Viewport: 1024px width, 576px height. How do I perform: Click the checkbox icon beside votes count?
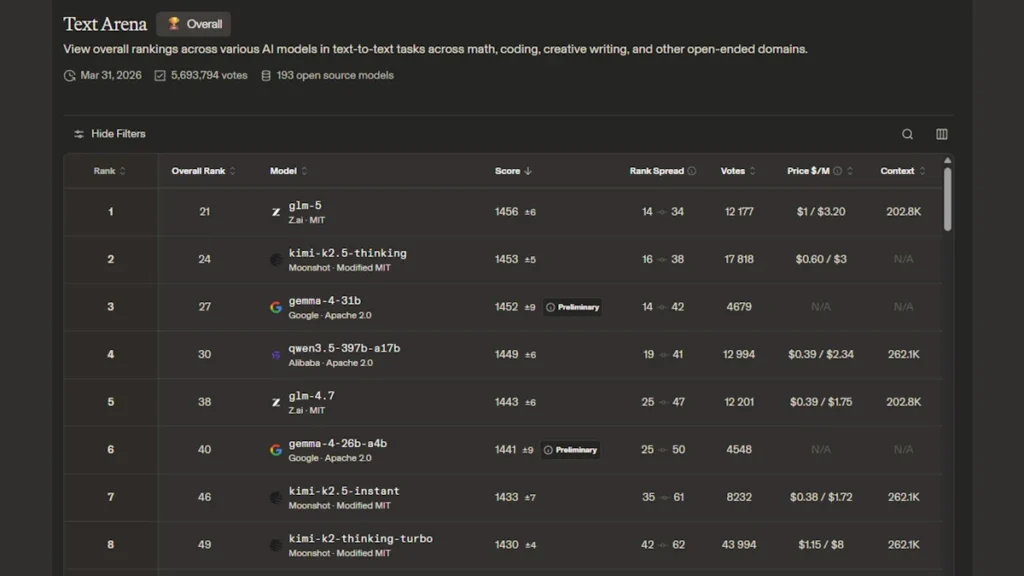tap(160, 76)
